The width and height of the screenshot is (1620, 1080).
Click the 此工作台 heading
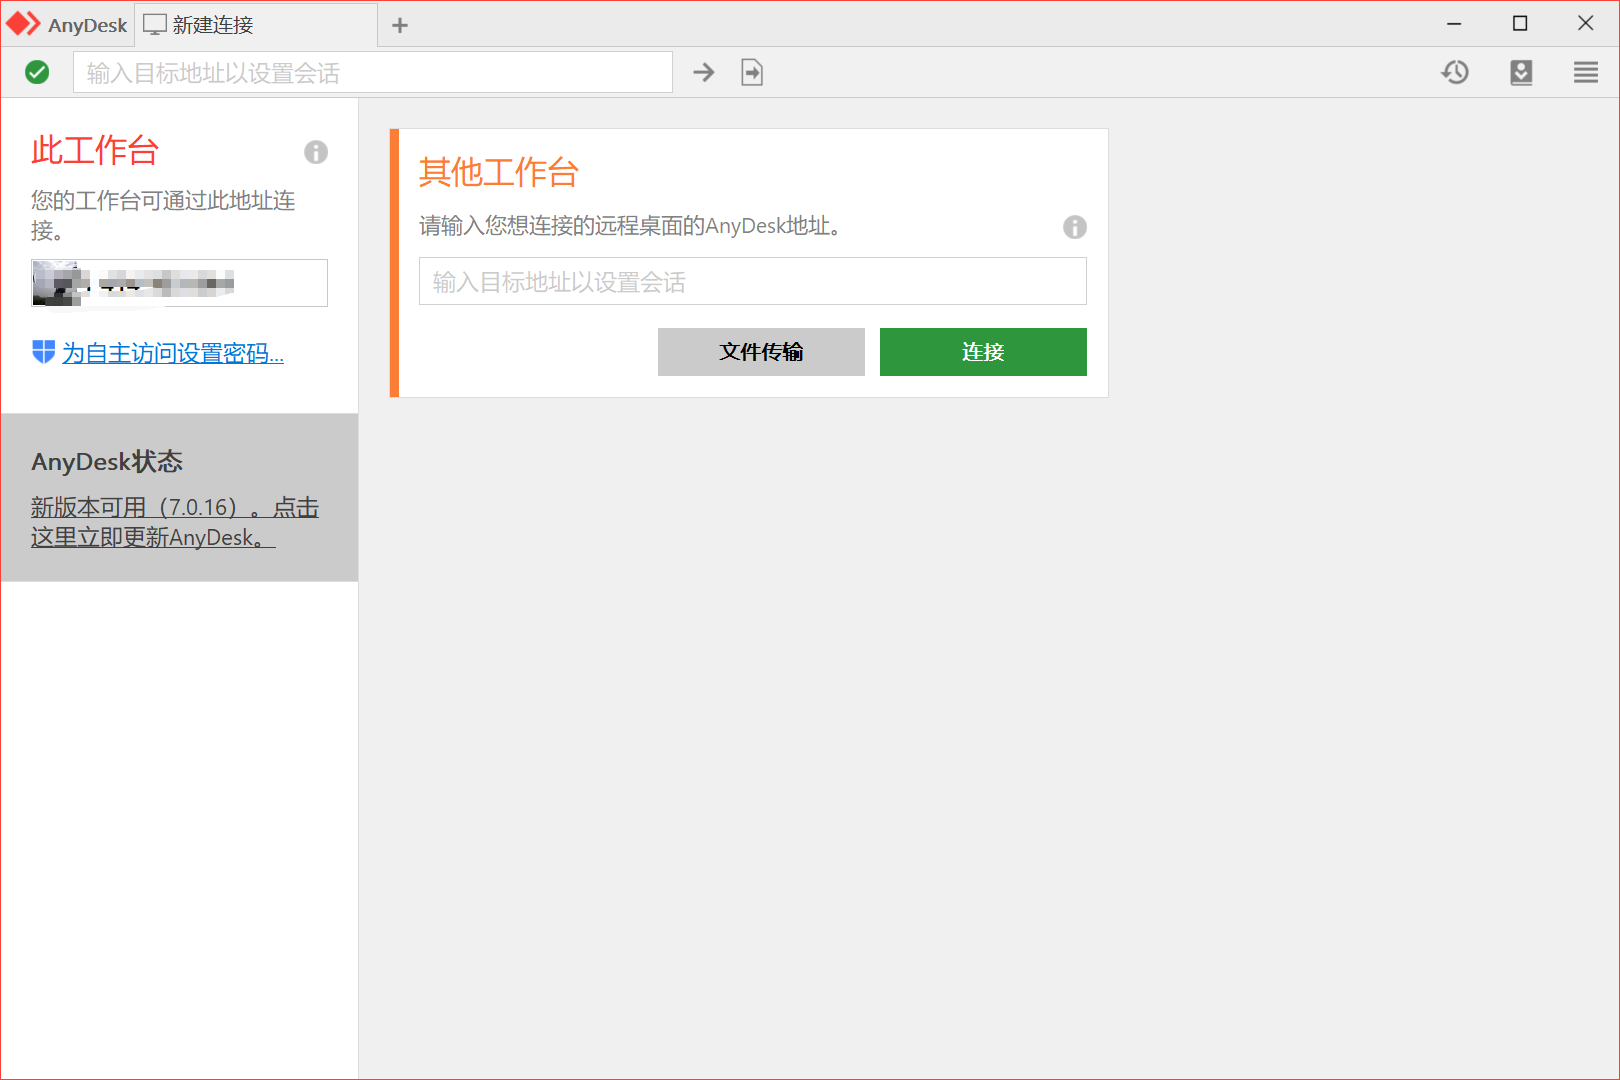point(95,151)
